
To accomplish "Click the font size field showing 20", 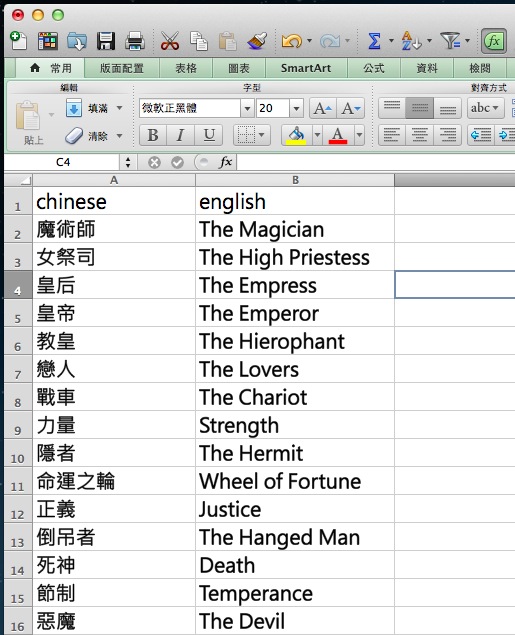I will (272, 108).
